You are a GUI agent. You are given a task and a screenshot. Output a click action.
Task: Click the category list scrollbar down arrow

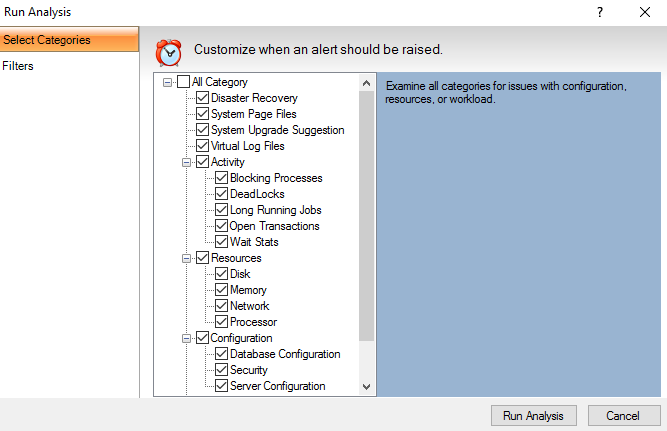(x=366, y=386)
